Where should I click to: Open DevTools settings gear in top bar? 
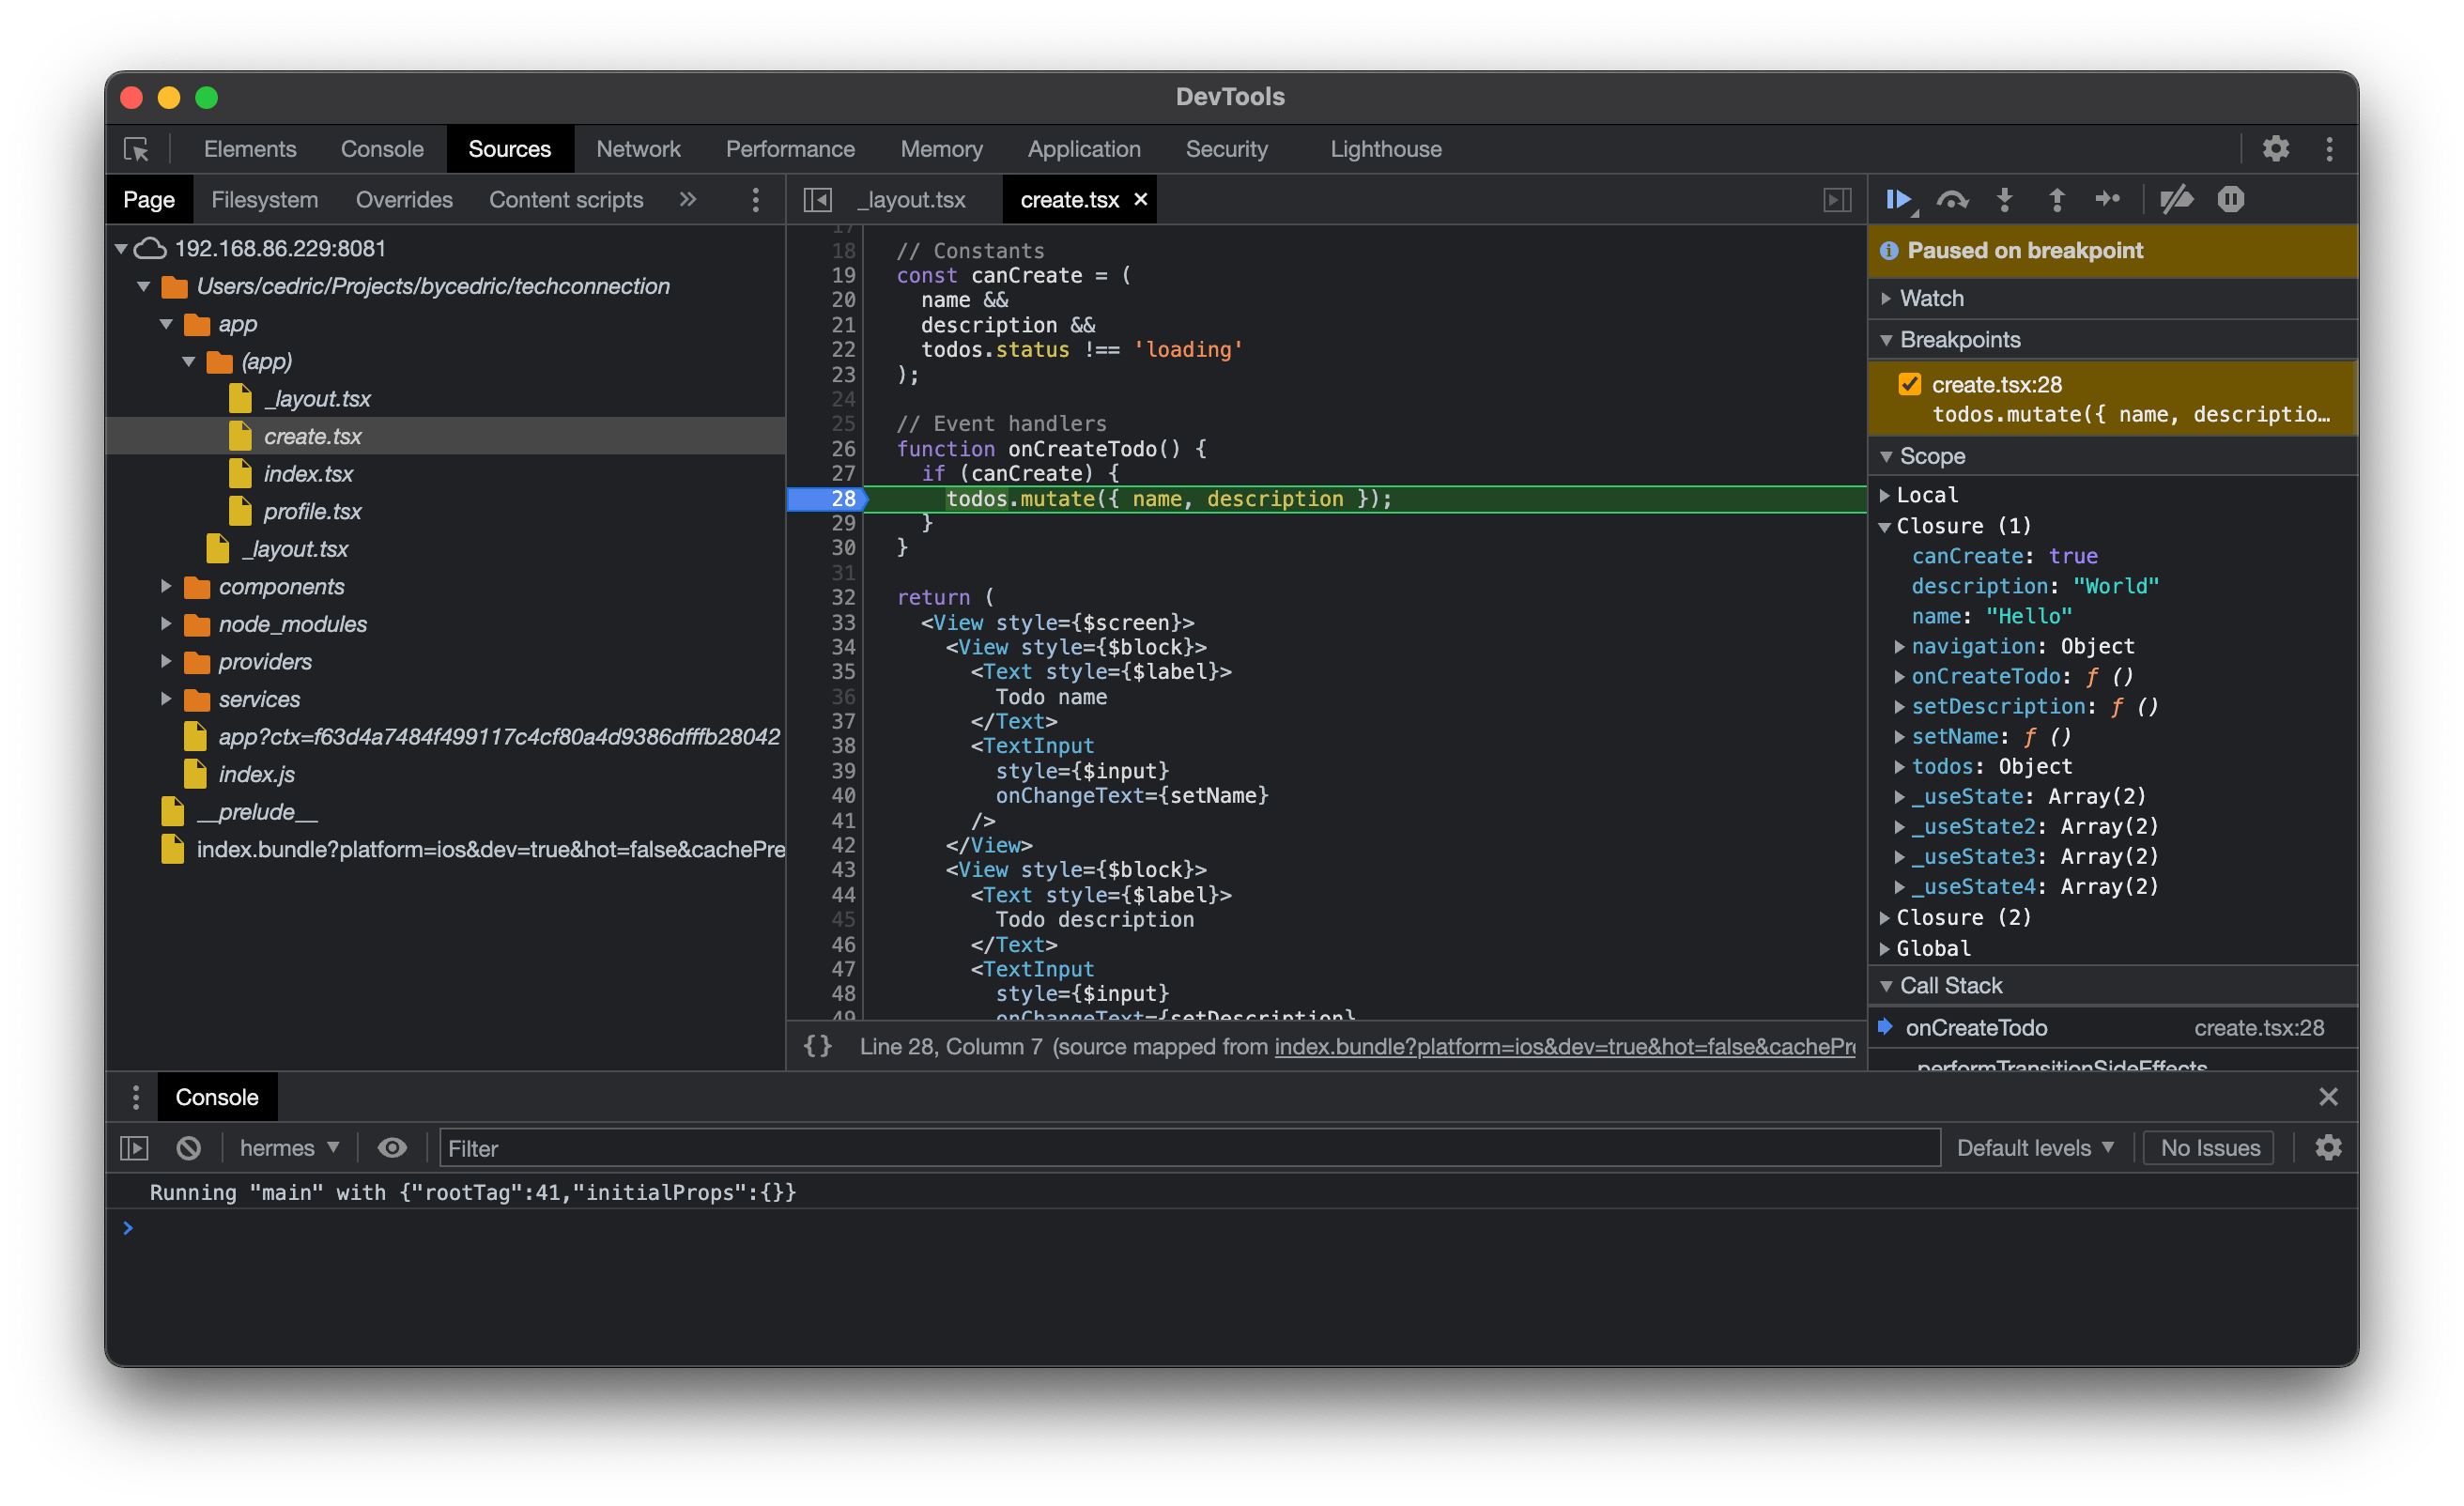point(2275,149)
